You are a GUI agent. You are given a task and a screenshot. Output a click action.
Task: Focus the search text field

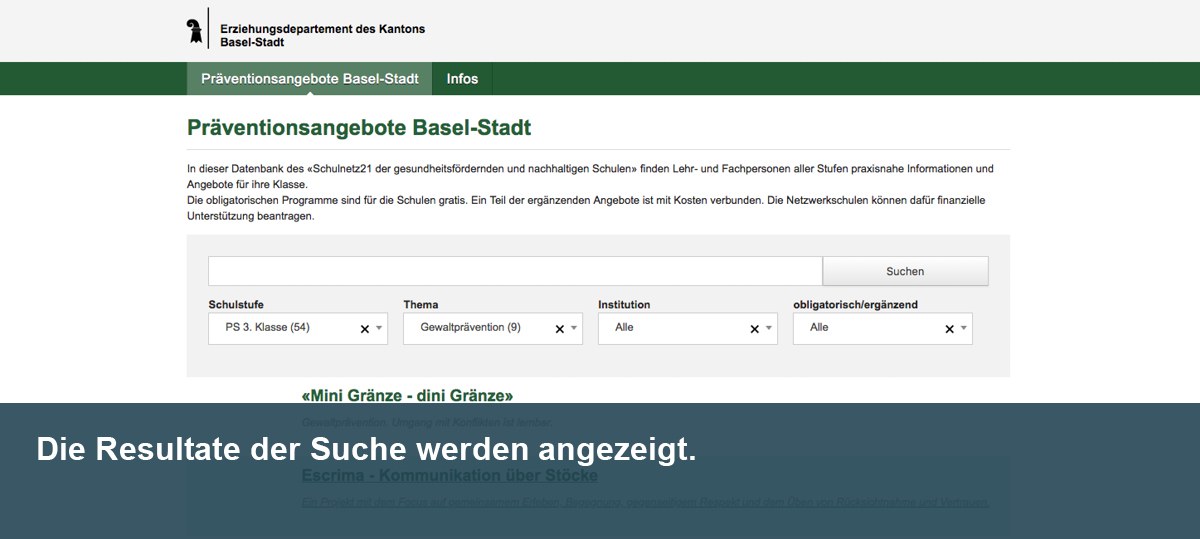pos(514,271)
